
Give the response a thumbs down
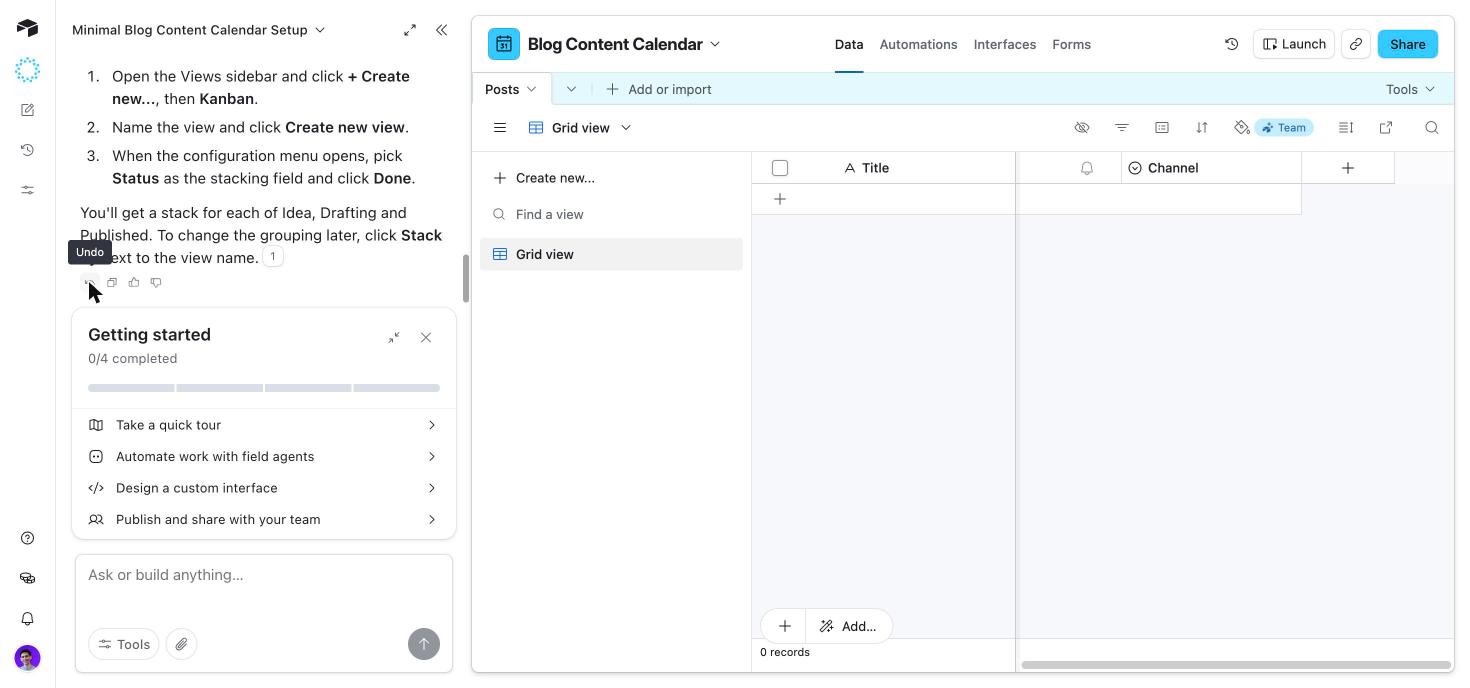[x=156, y=282]
